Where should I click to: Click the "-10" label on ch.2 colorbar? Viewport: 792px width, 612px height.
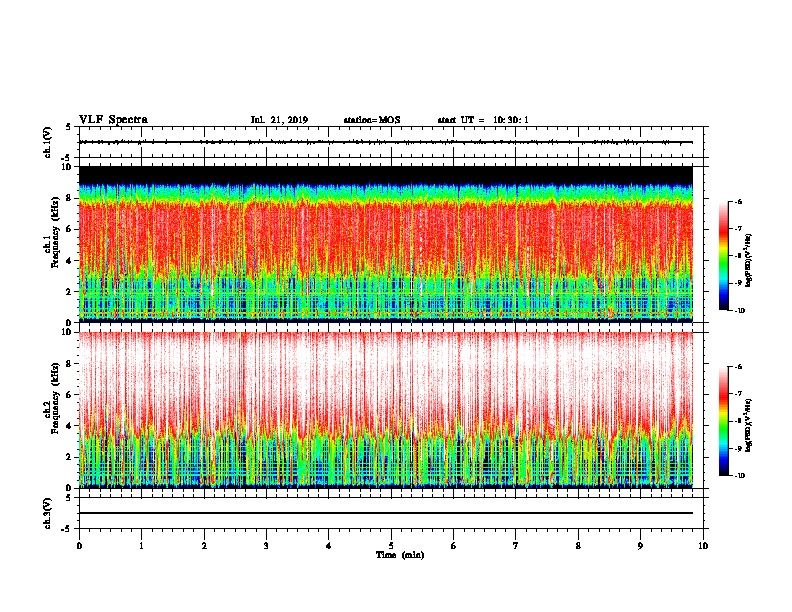[739, 476]
